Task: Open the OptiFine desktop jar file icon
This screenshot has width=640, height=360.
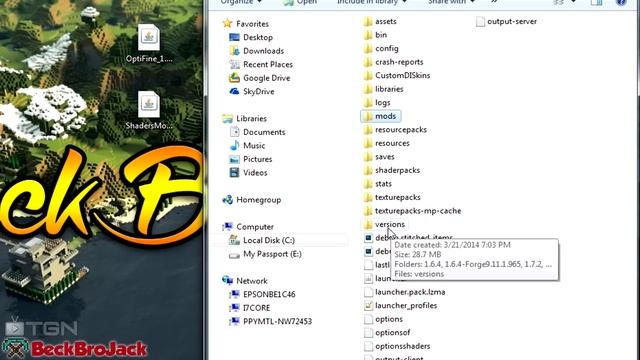Action: 149,44
